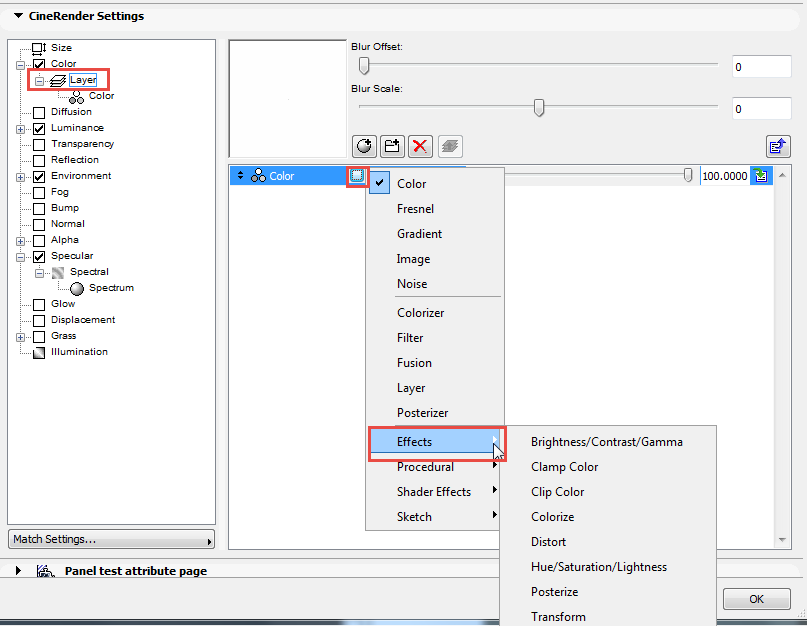Open the Shader Effects submenu
The image size is (807, 626).
[434, 492]
